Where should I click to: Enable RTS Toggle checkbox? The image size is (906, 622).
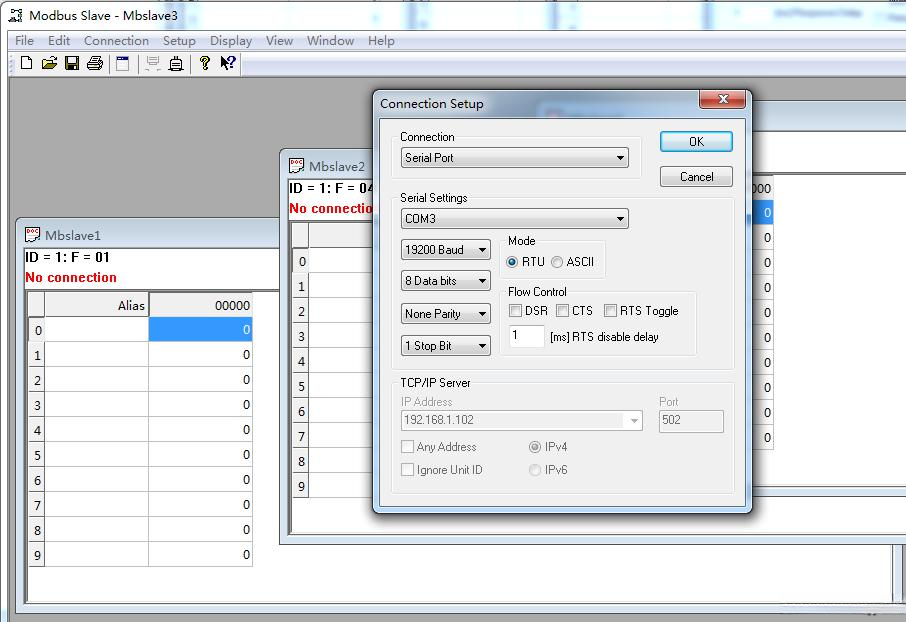pyautogui.click(x=610, y=311)
